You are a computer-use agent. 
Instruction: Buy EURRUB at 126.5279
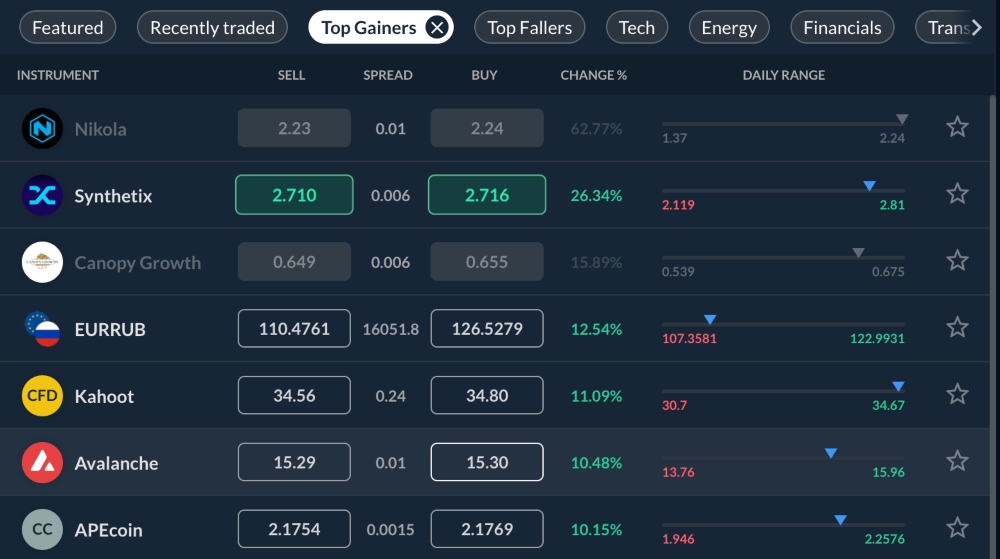[487, 328]
